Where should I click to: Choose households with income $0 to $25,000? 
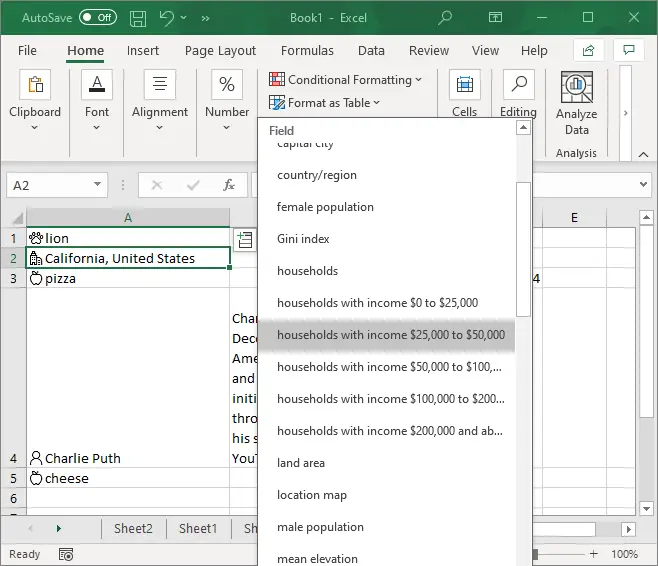386,303
